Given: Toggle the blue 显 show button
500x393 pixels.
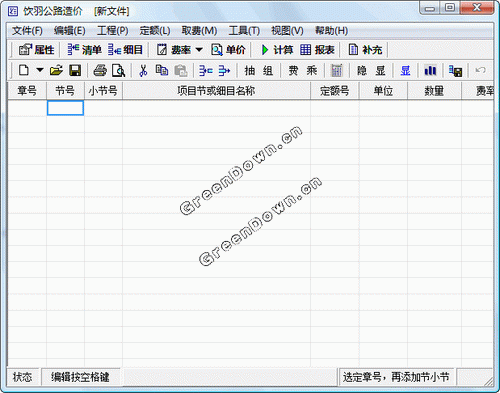Looking at the screenshot, I should (x=405, y=70).
